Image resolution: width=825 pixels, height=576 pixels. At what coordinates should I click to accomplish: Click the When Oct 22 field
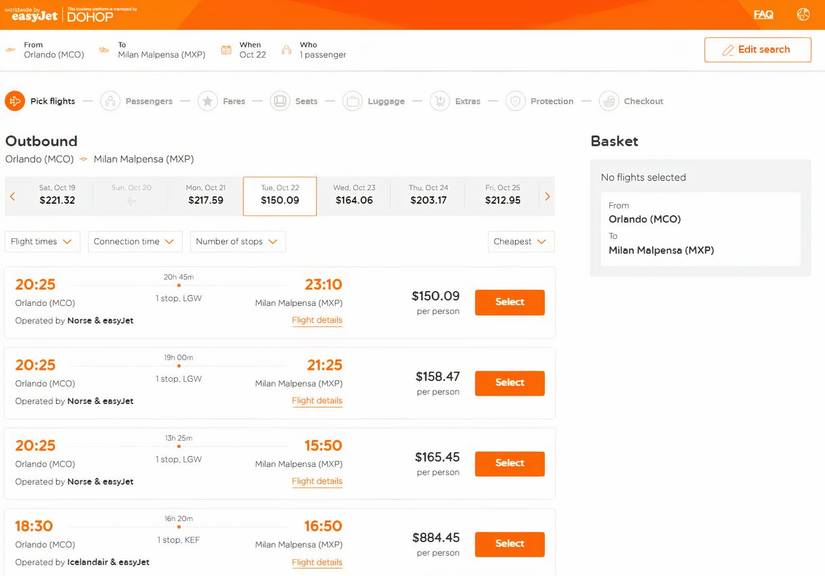coord(253,50)
